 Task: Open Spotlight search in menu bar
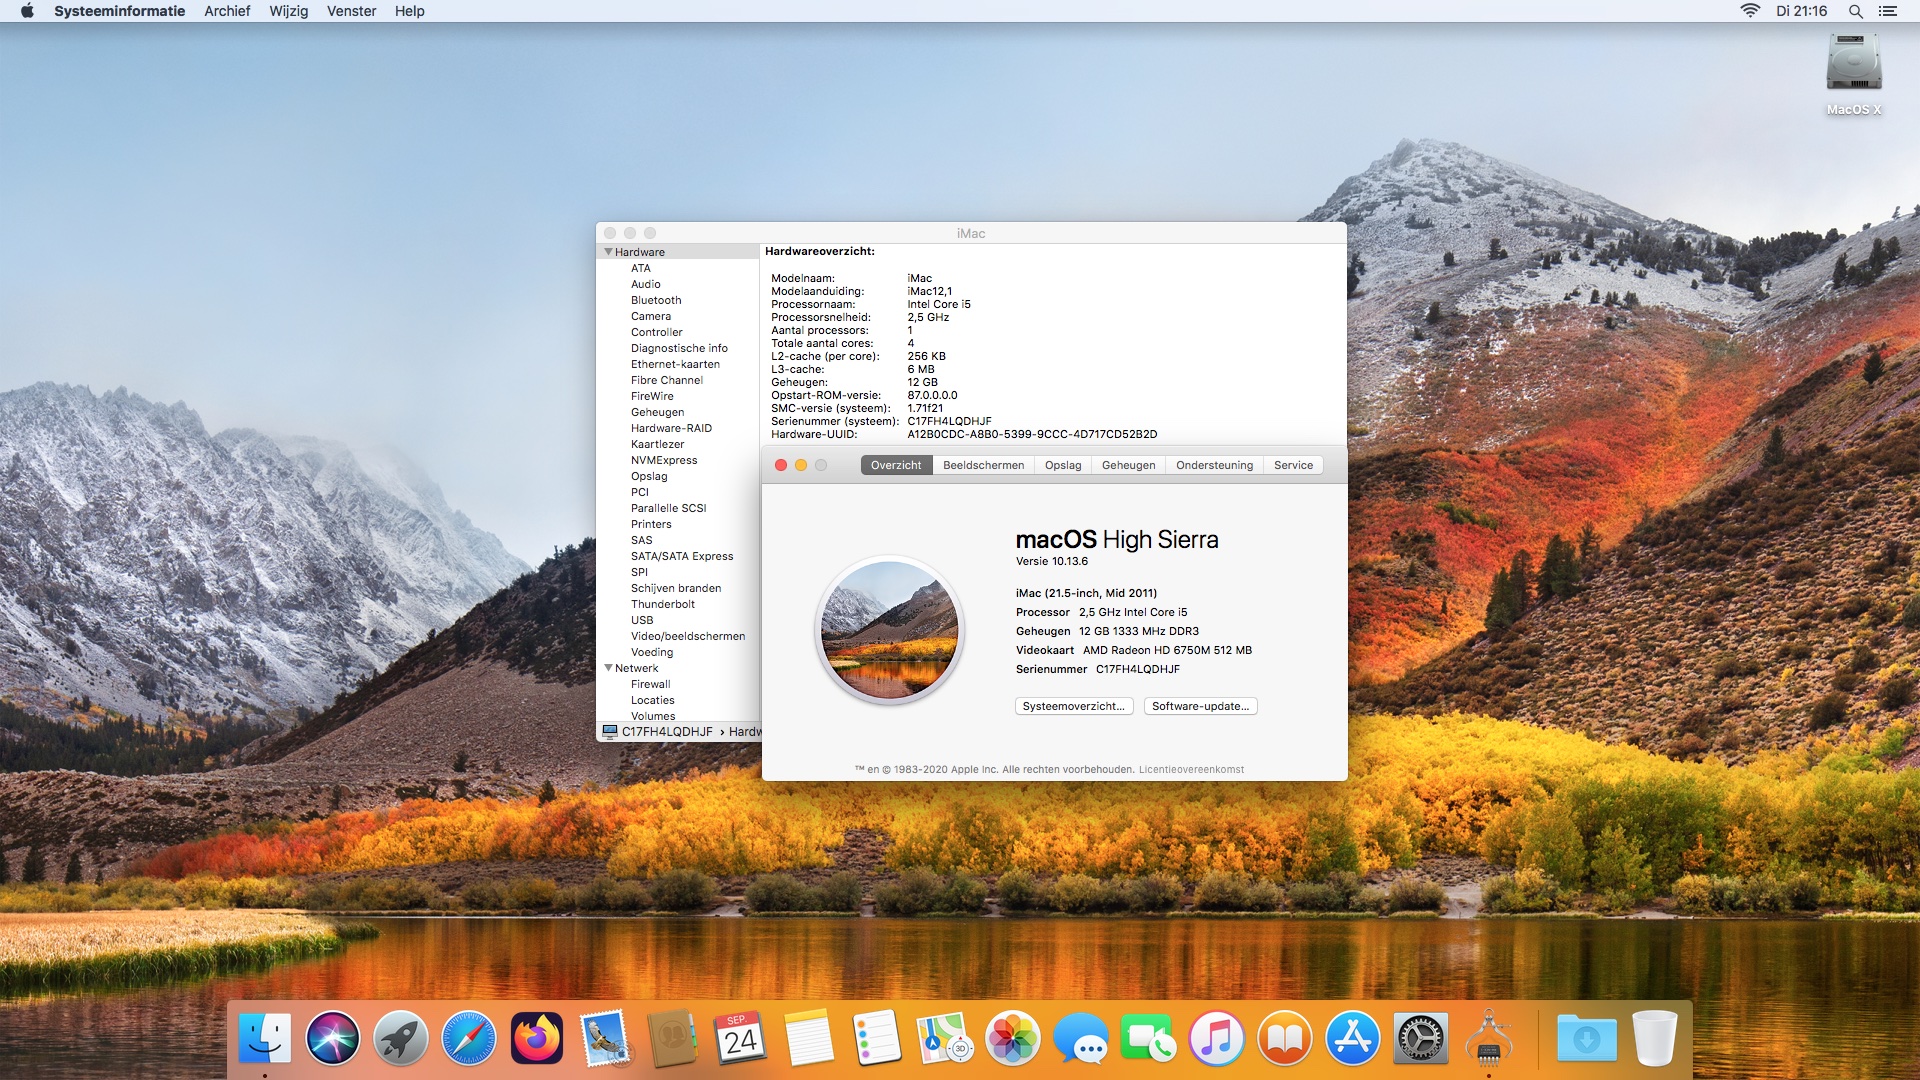(x=1855, y=11)
